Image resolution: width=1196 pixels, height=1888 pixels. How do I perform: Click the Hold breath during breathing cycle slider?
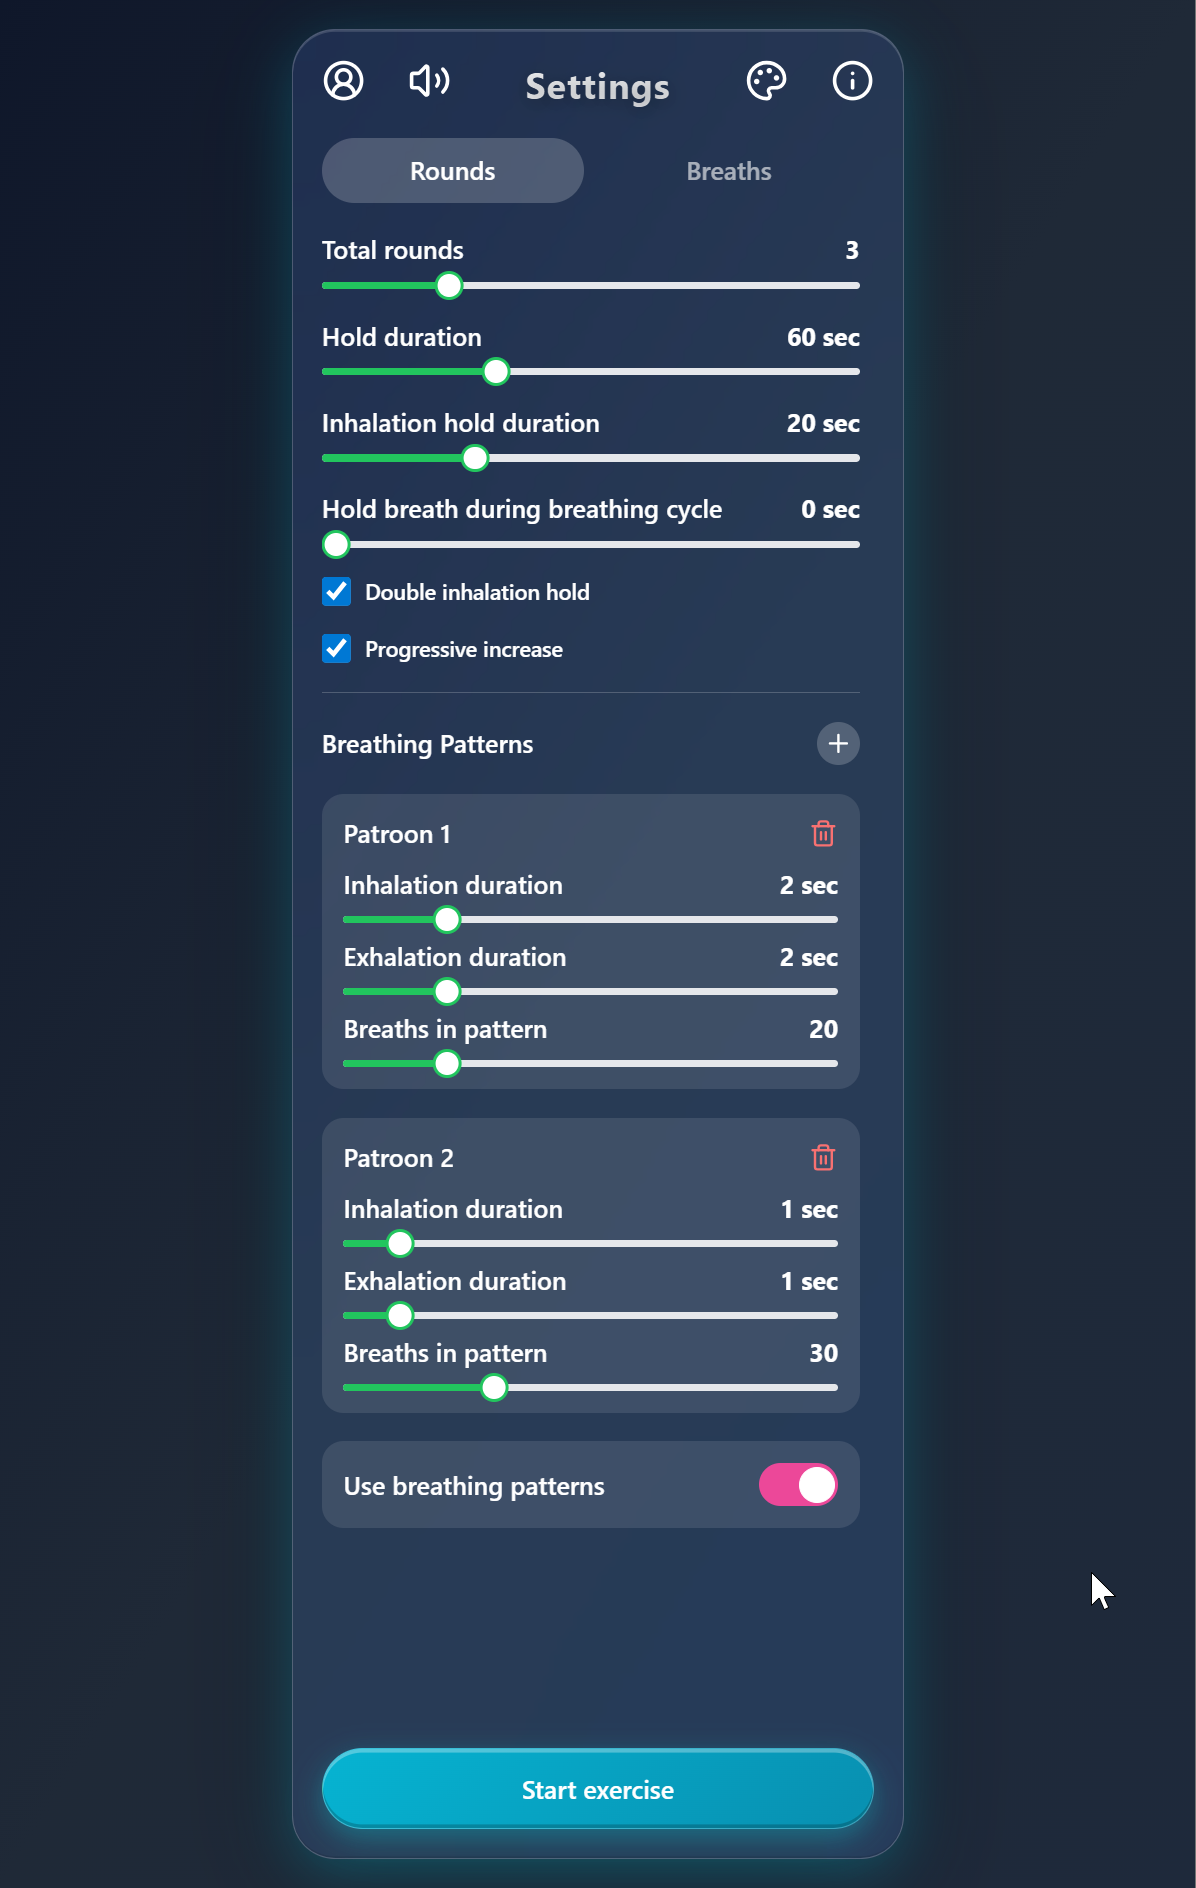tap(336, 544)
